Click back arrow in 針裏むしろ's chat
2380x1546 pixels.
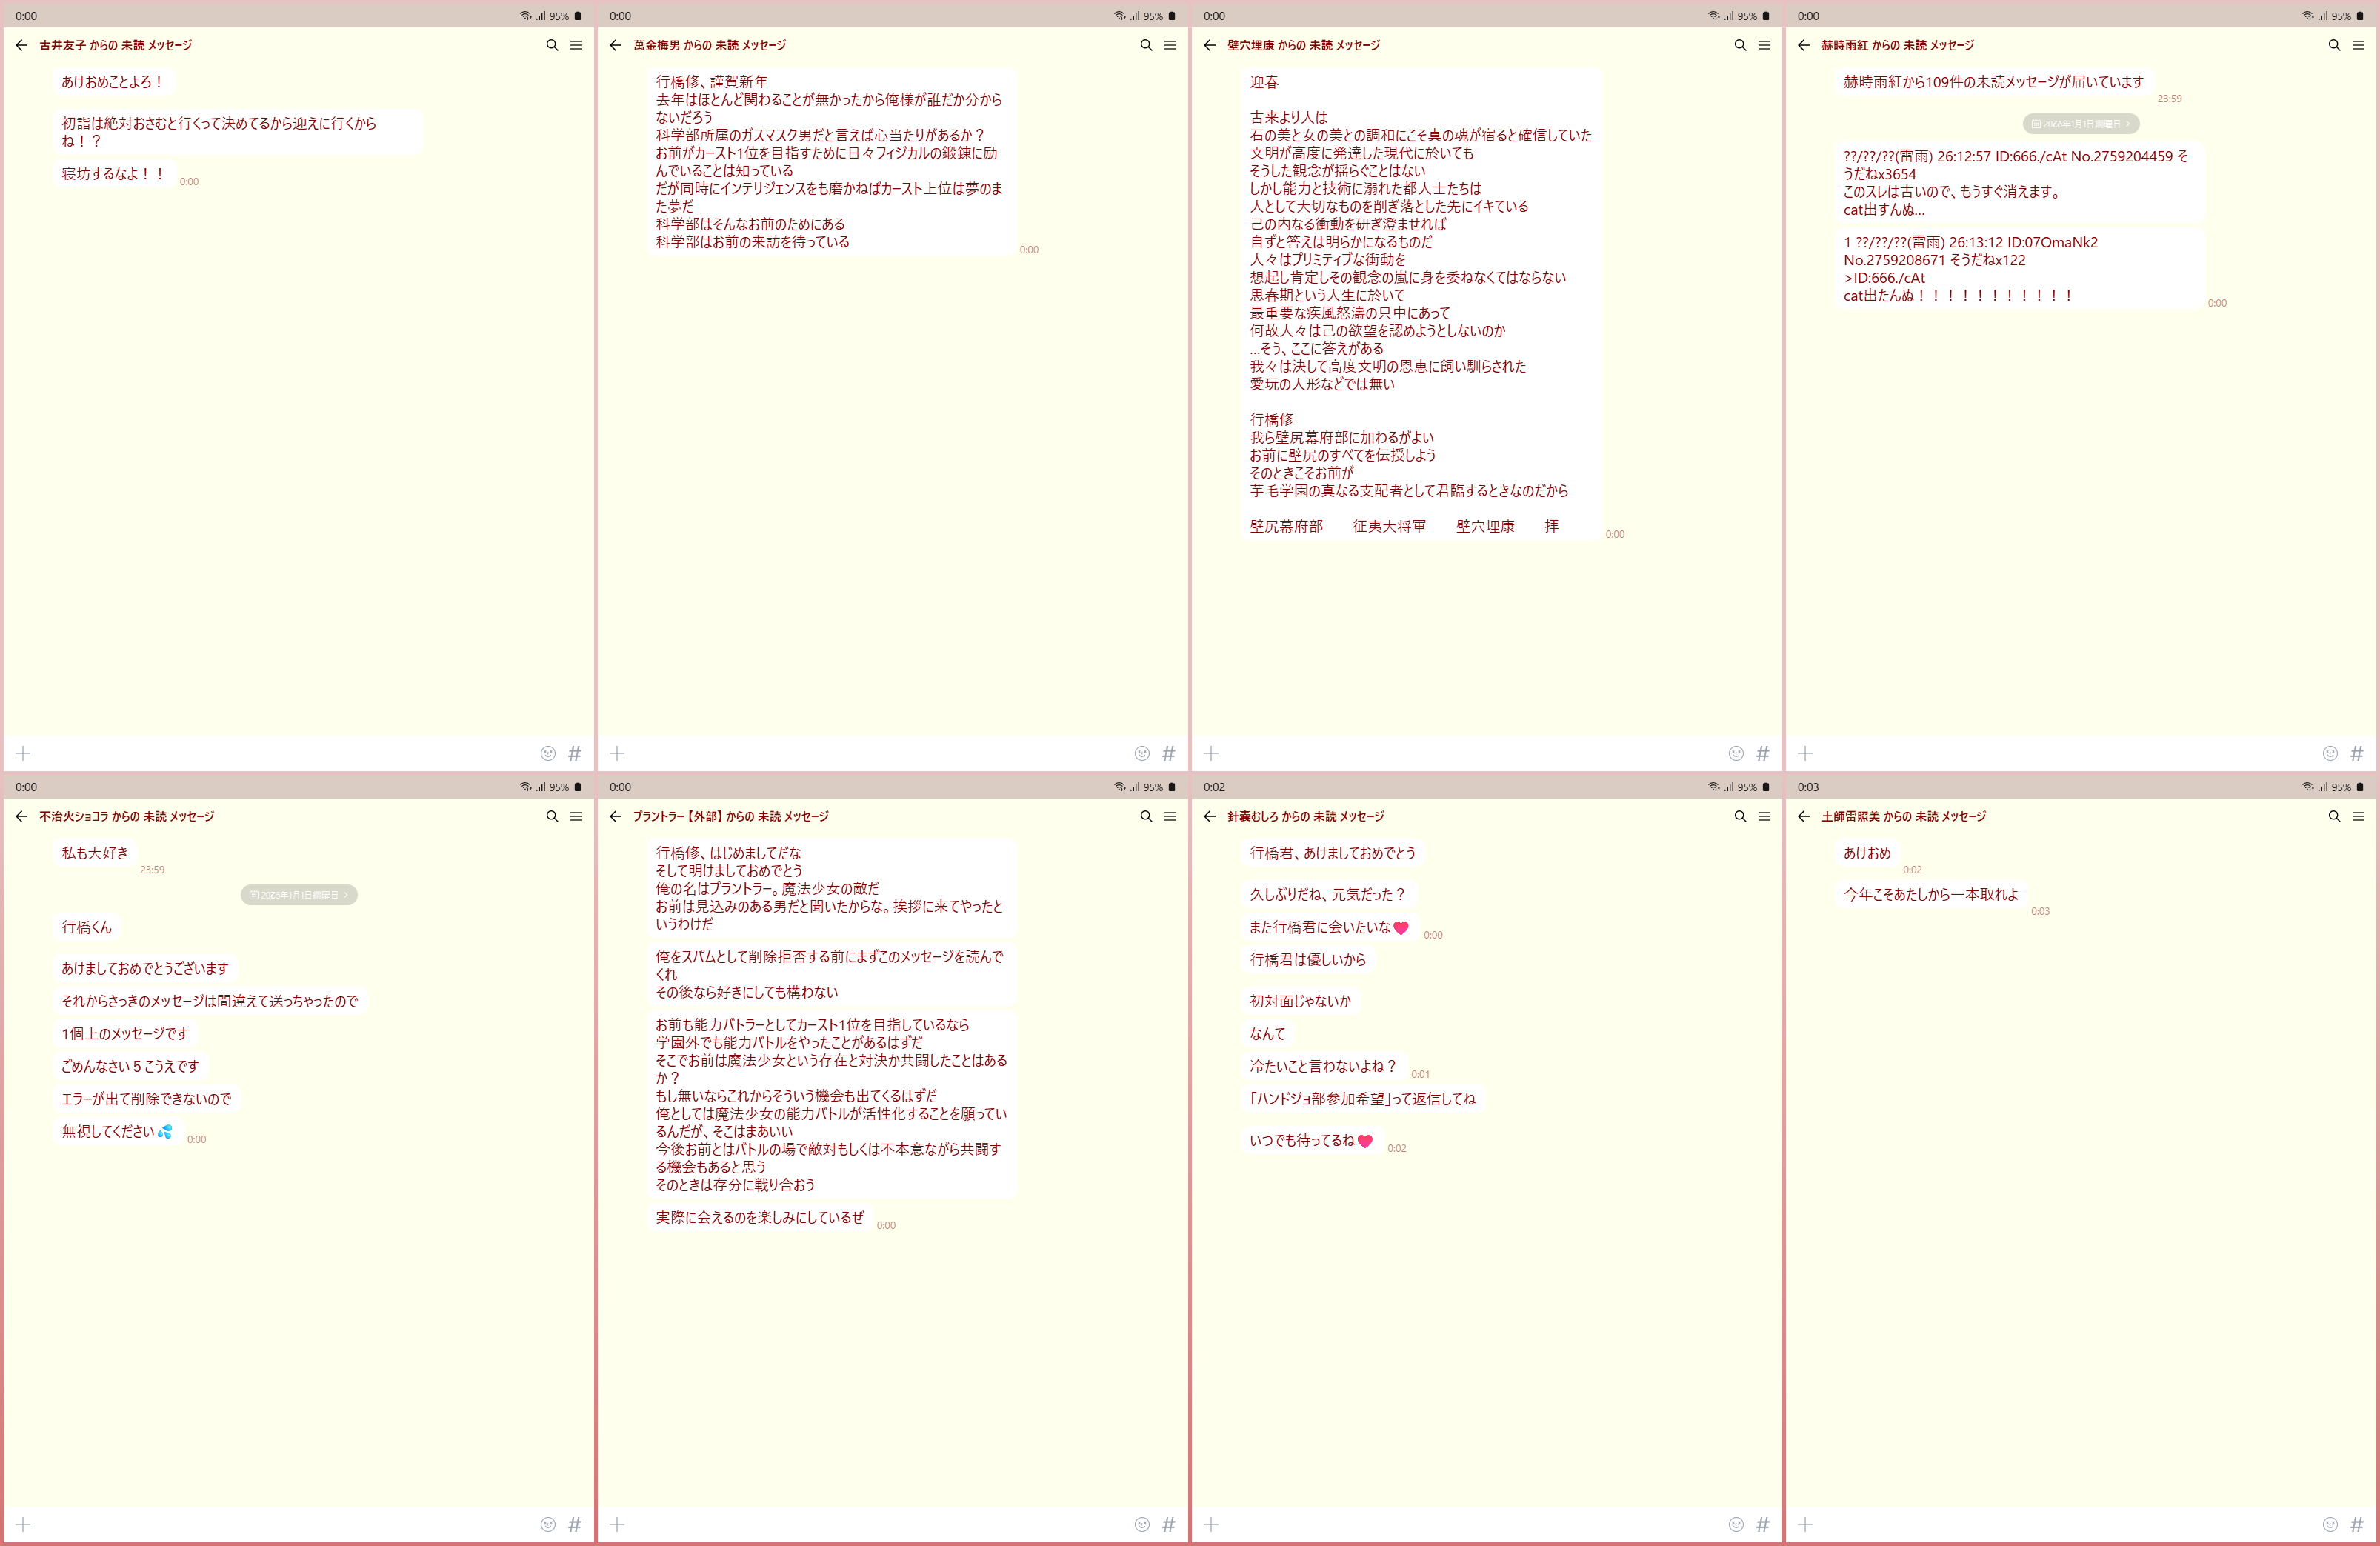click(1209, 816)
